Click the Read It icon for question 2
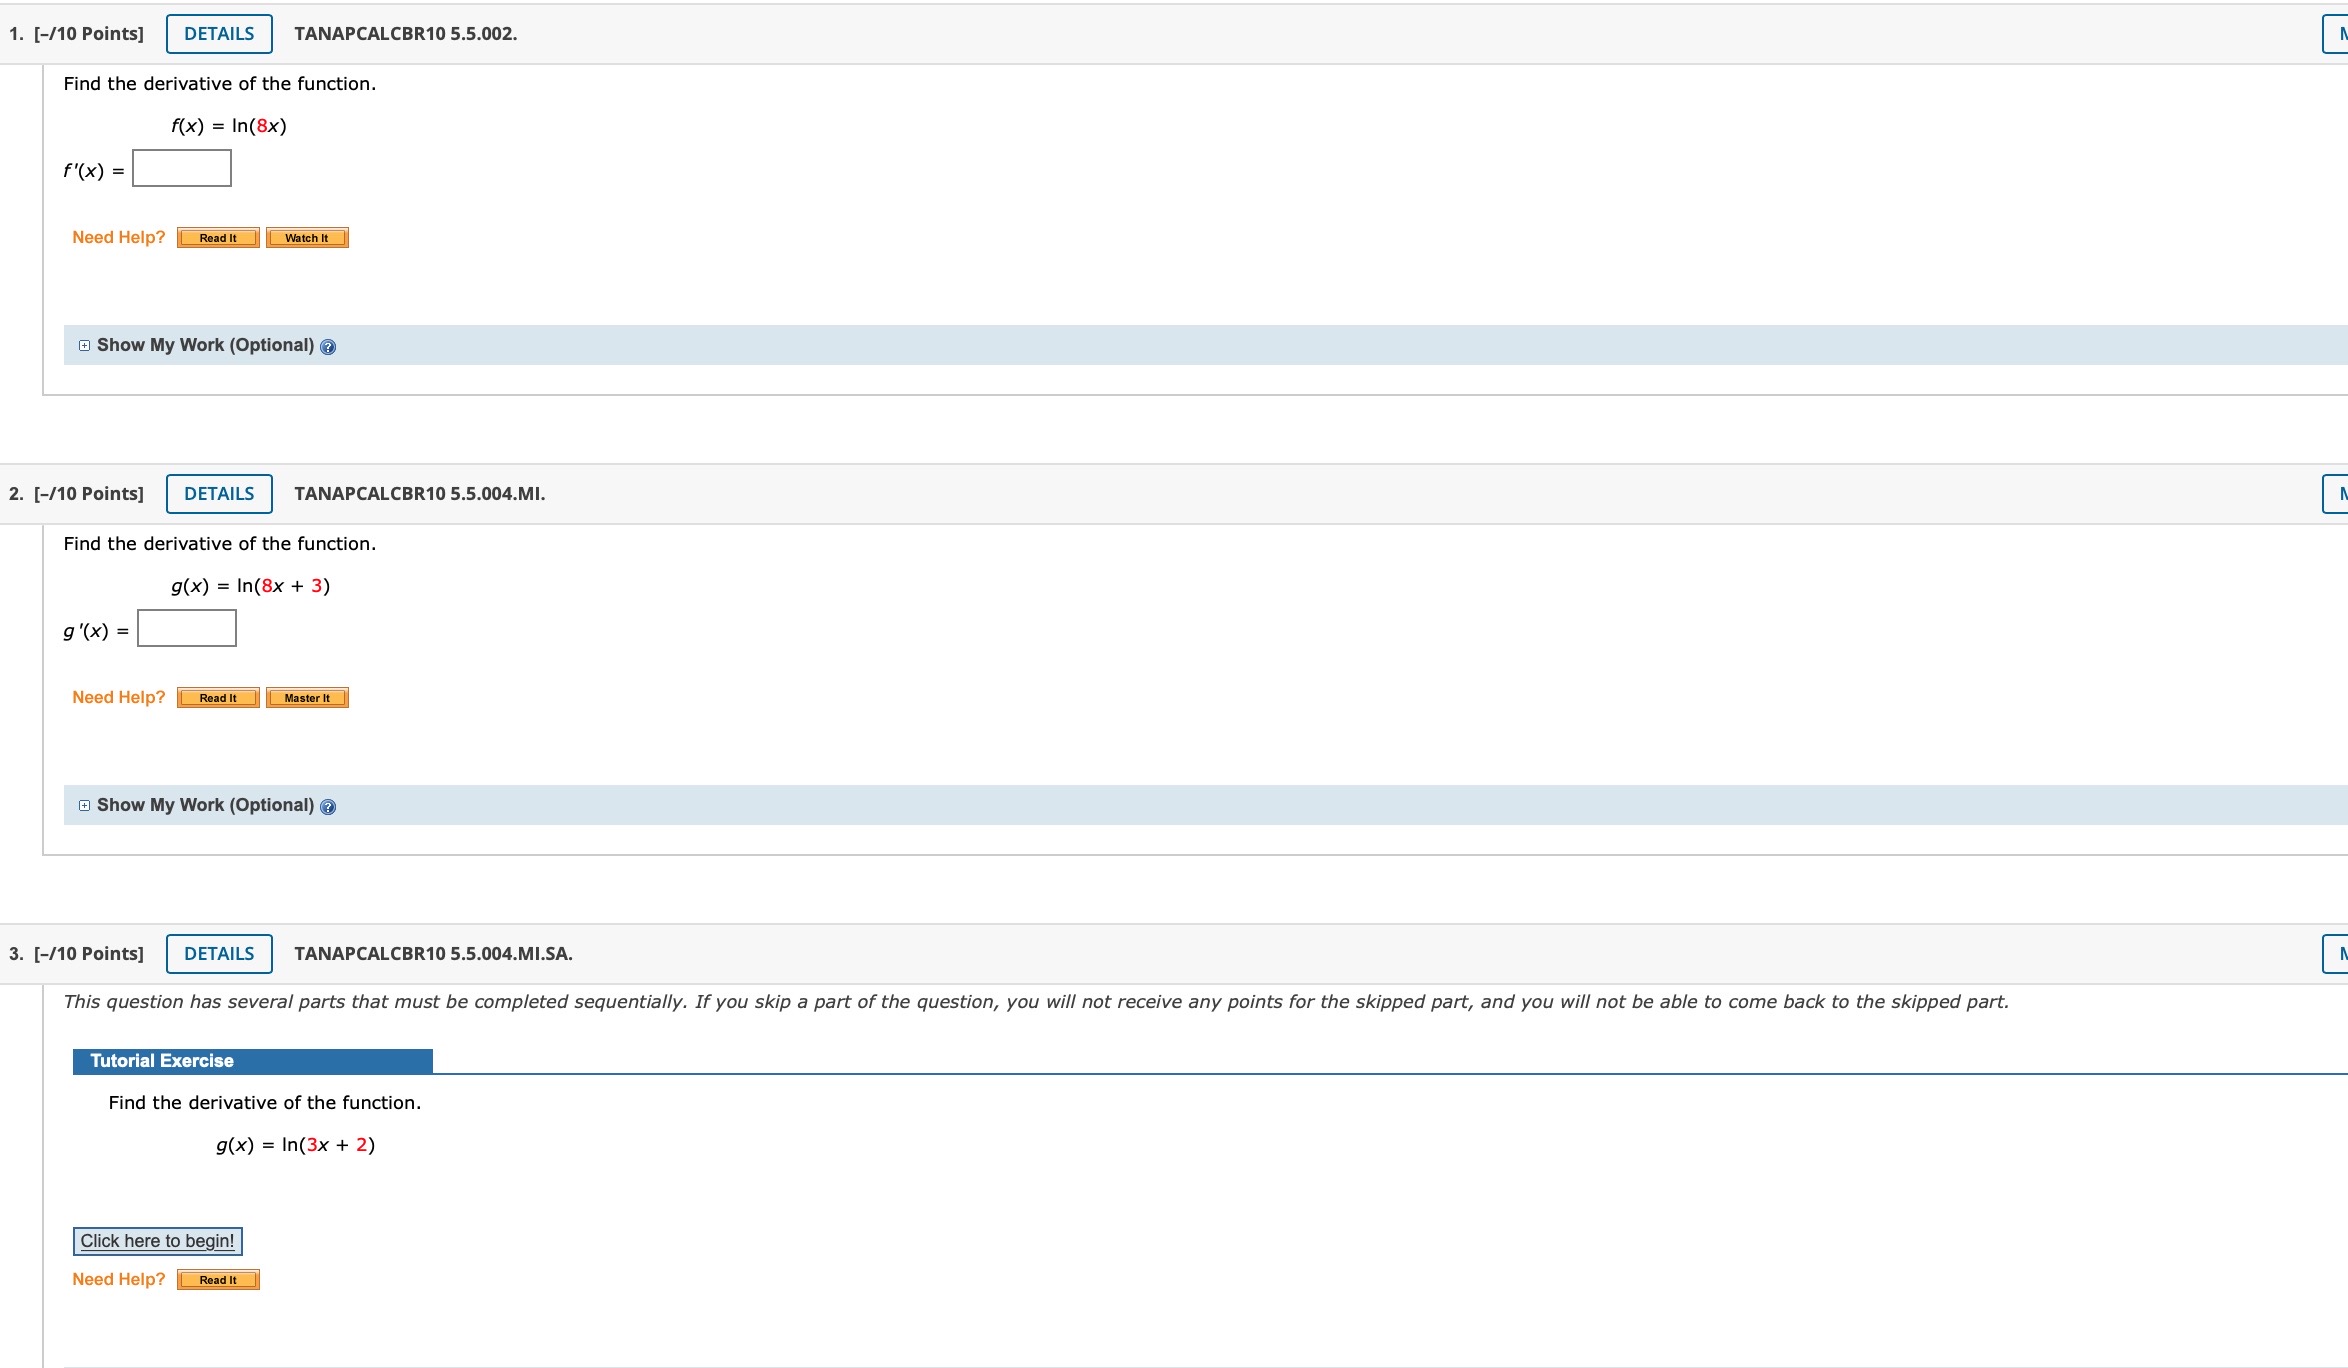 coord(217,697)
